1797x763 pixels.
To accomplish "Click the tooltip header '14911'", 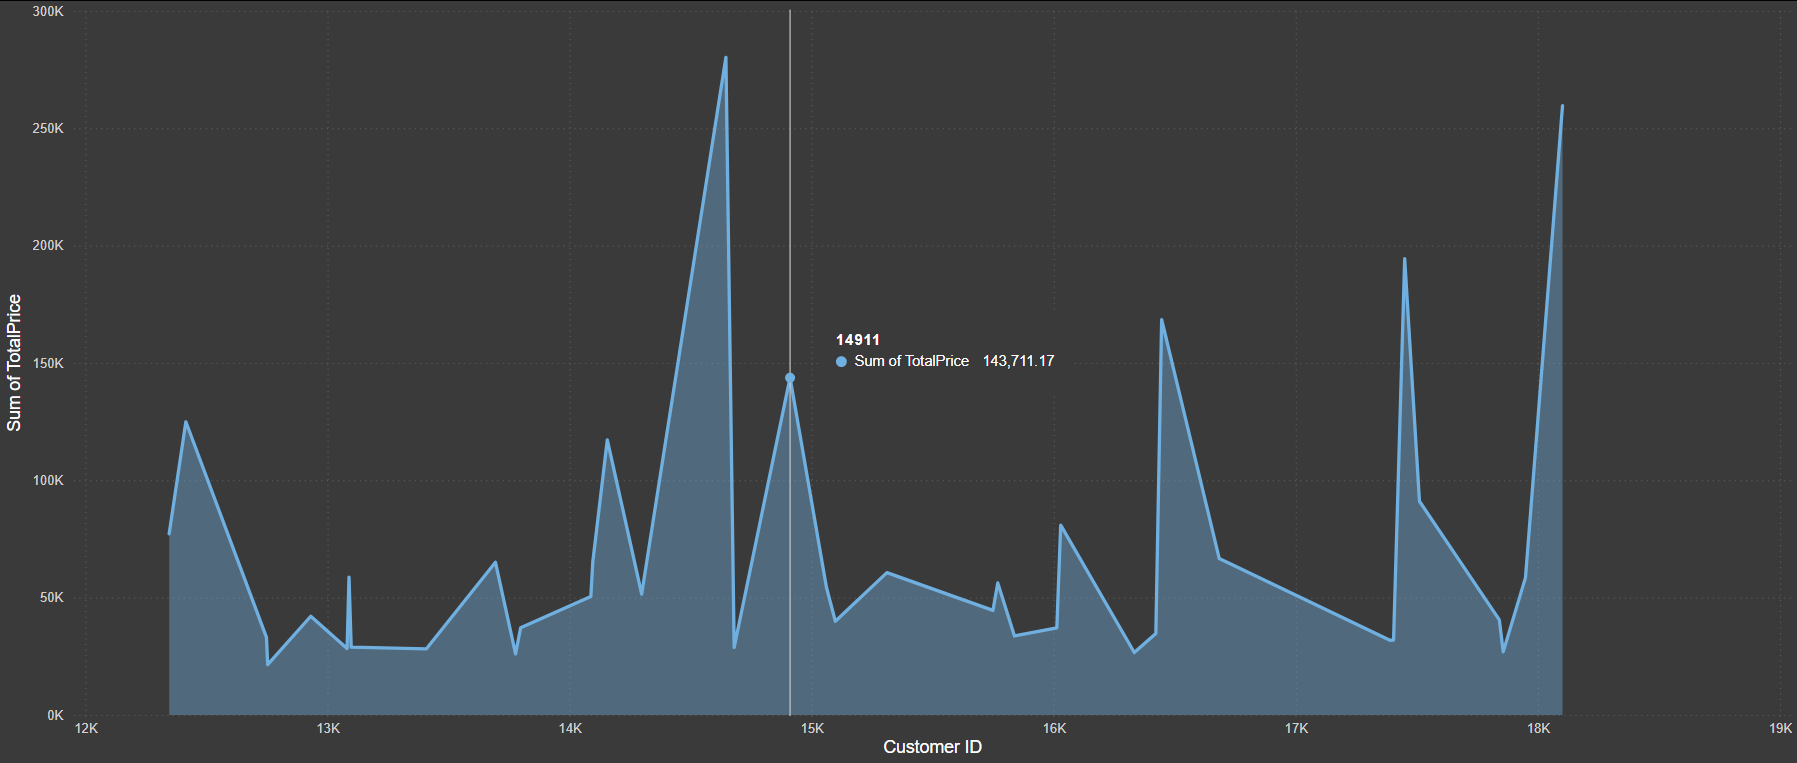I will (858, 340).
